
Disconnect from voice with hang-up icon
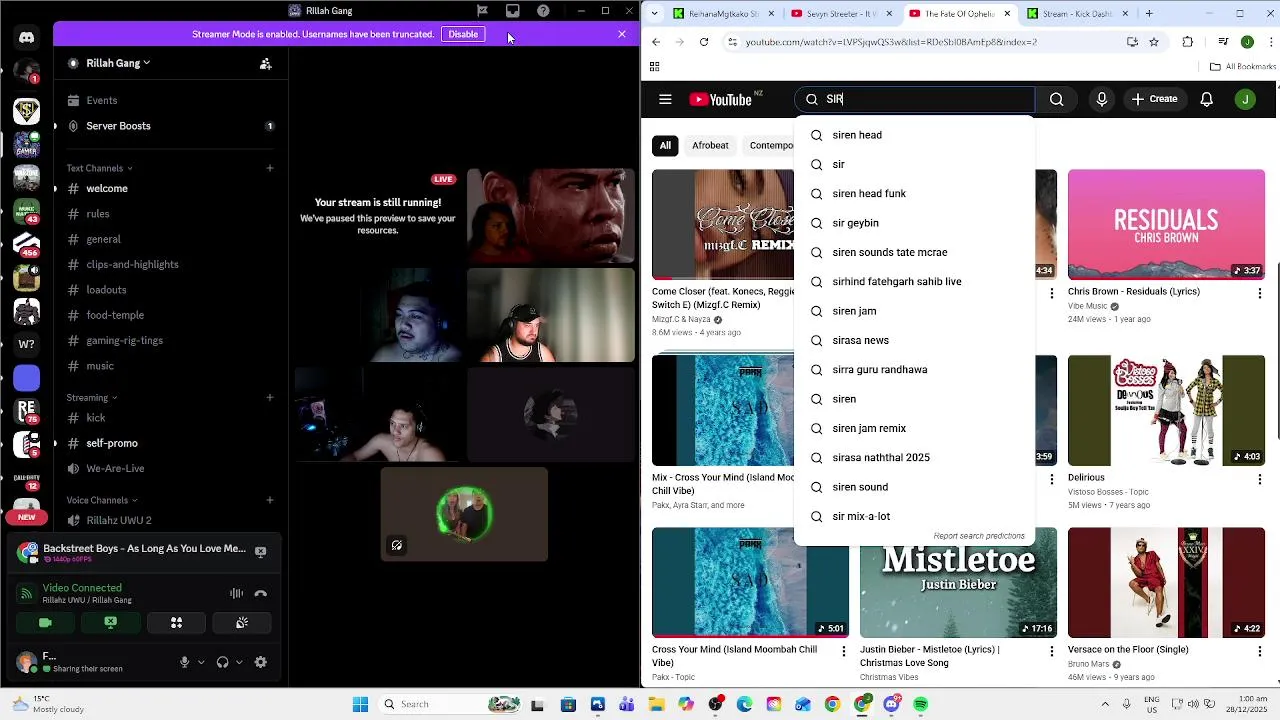tap(261, 593)
